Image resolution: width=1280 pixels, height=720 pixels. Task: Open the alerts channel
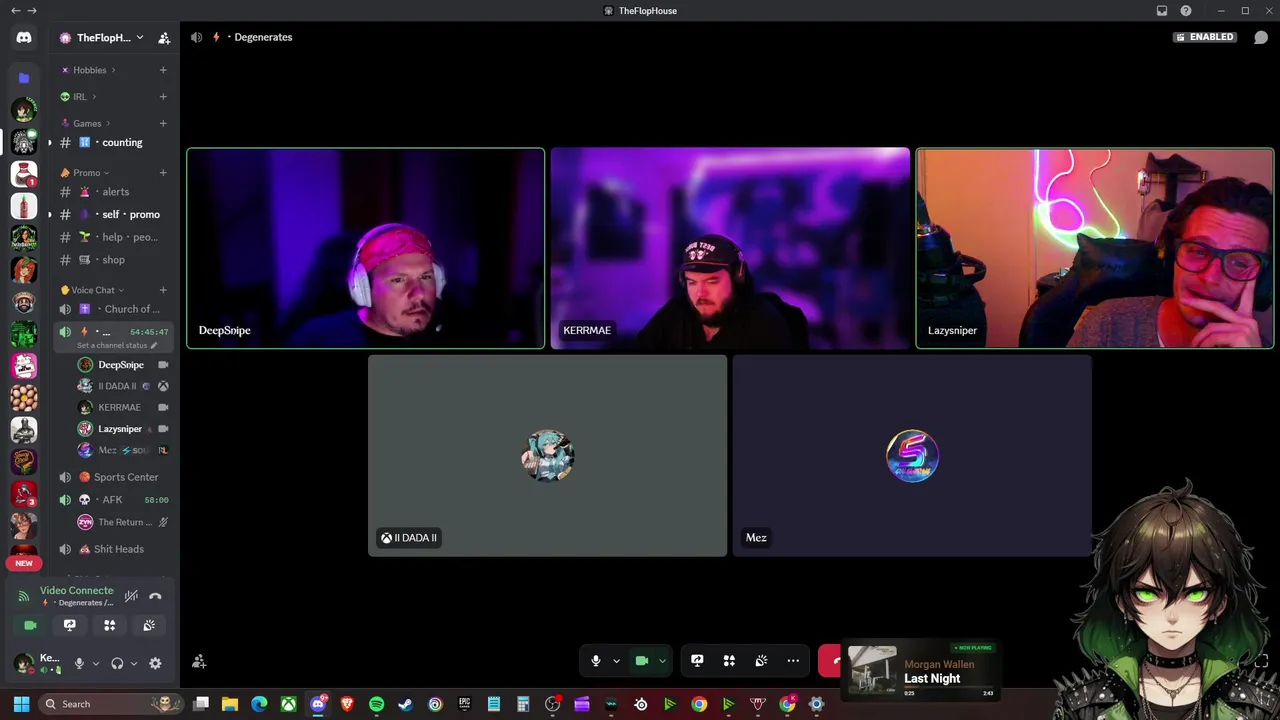click(x=113, y=192)
